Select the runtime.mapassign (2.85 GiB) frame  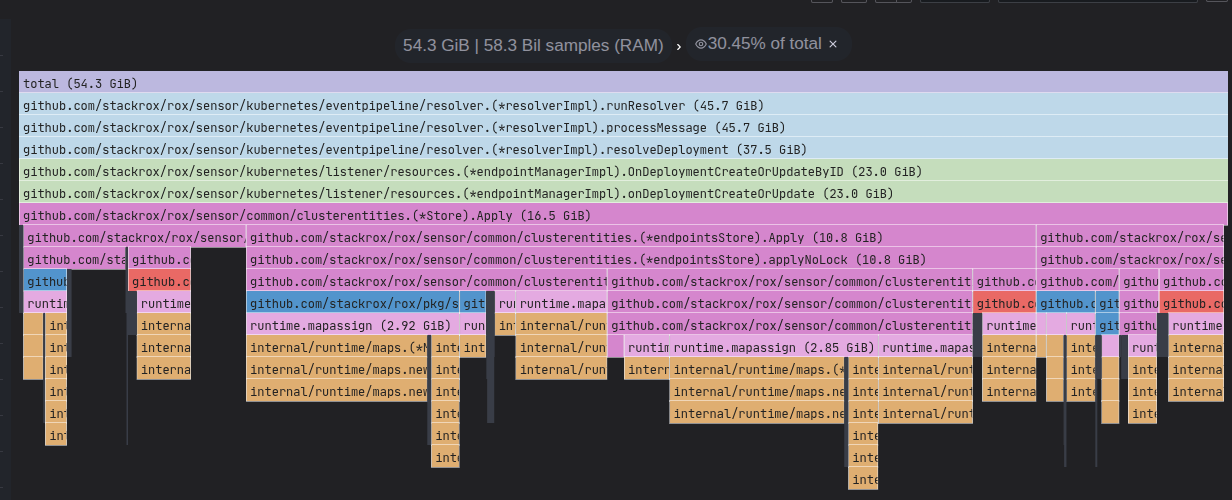[x=773, y=347]
